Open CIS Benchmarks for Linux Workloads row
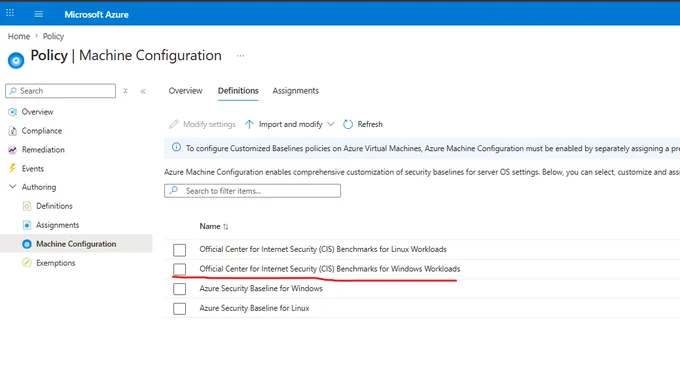680x367 pixels. click(x=323, y=249)
